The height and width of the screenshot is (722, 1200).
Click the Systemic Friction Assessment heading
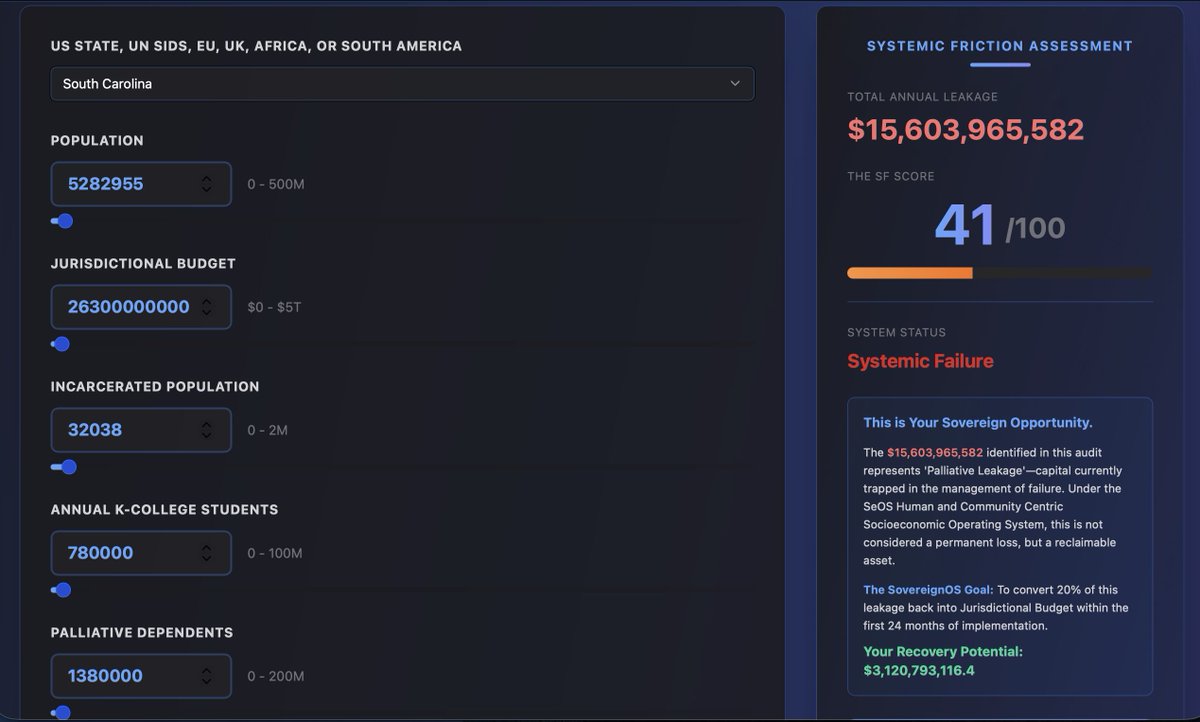click(999, 45)
